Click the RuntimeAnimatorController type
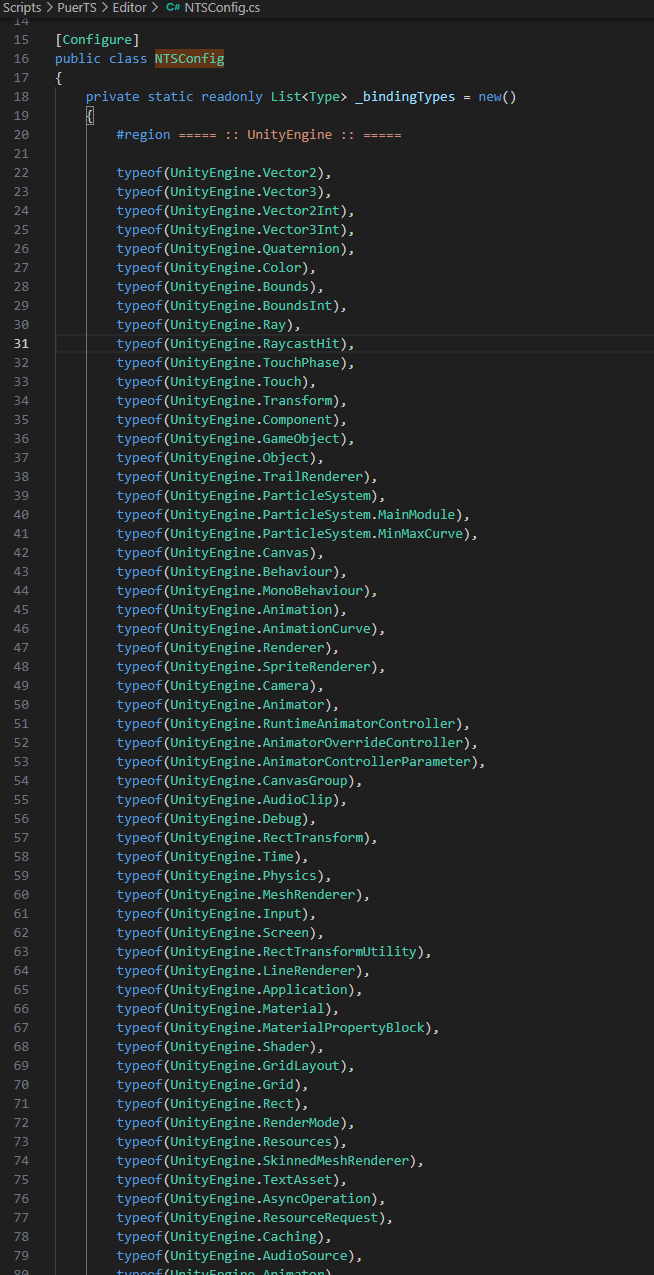 click(358, 724)
